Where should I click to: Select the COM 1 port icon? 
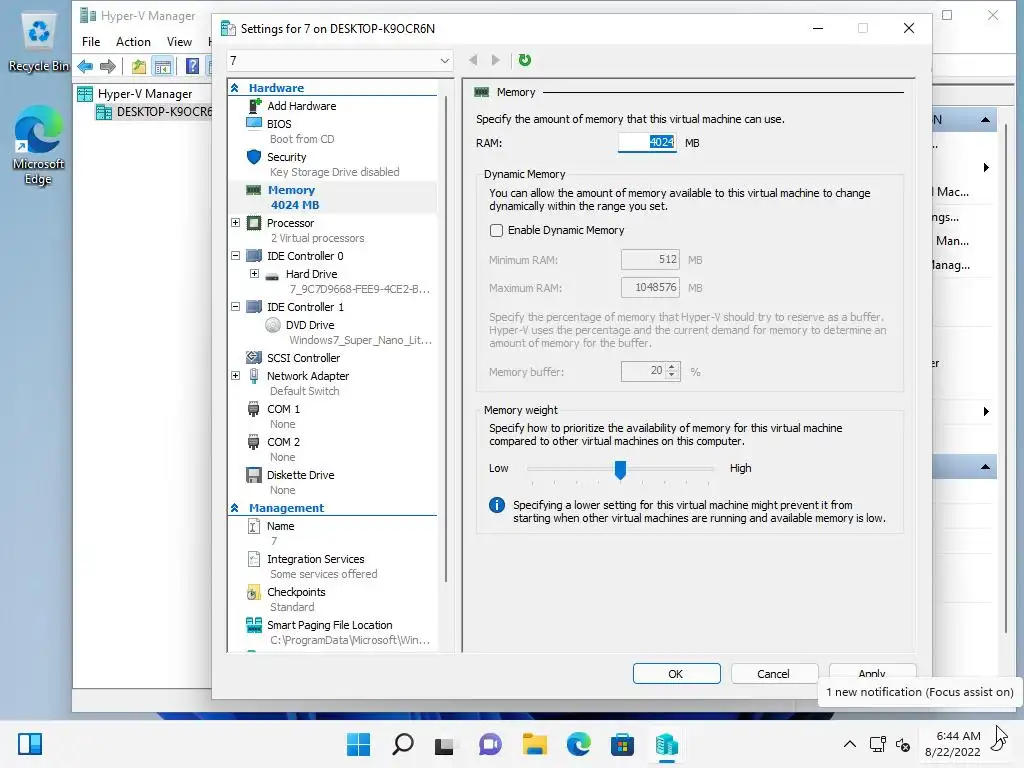pos(253,409)
